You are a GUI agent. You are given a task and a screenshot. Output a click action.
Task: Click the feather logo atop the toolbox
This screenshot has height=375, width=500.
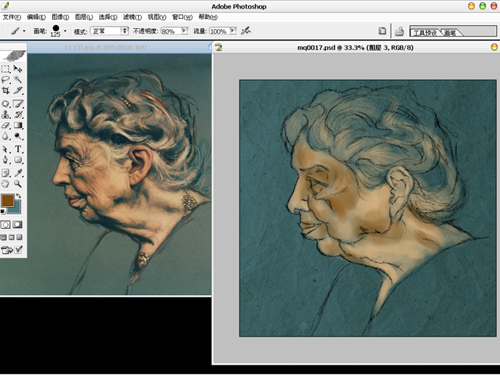(13, 56)
